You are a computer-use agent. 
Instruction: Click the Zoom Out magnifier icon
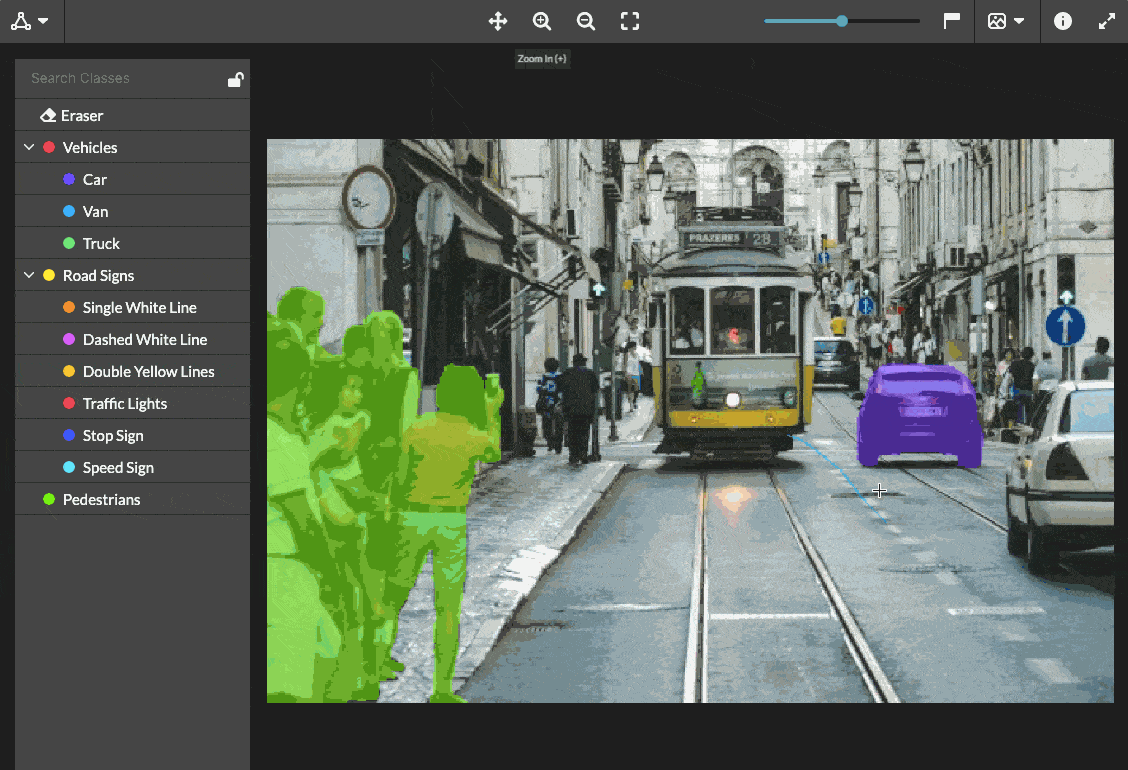coord(586,21)
